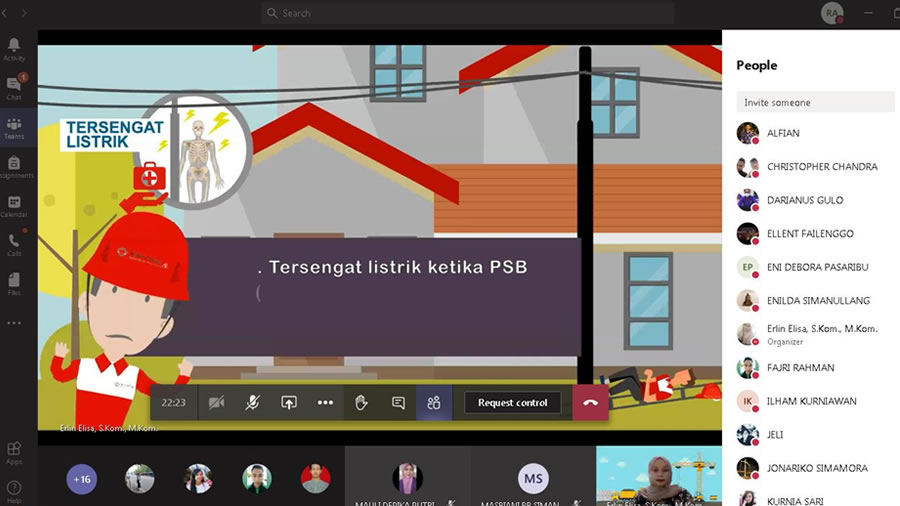Toggle the camera on
The width and height of the screenshot is (900, 506).
(216, 403)
